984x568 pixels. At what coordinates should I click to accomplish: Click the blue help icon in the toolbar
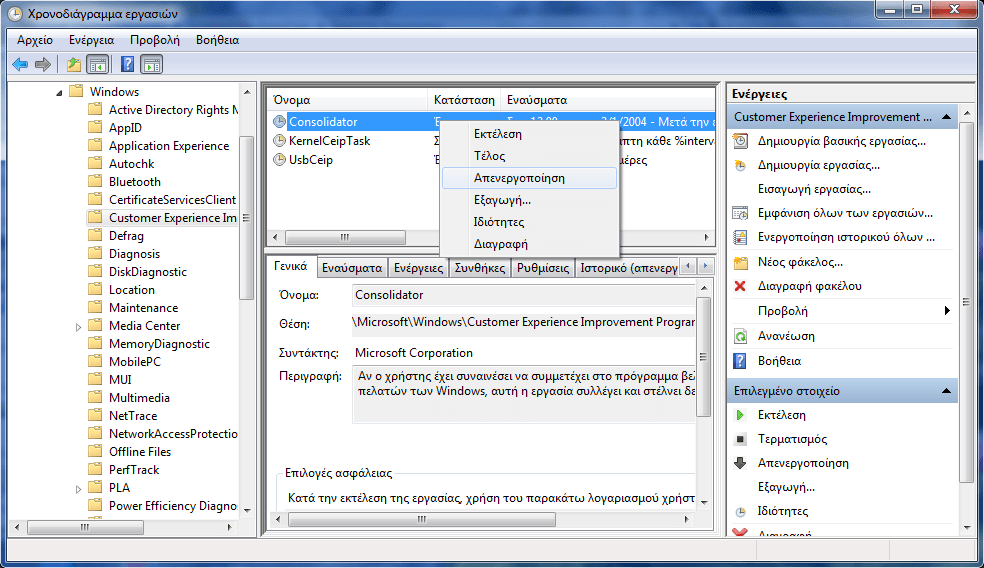click(x=127, y=65)
